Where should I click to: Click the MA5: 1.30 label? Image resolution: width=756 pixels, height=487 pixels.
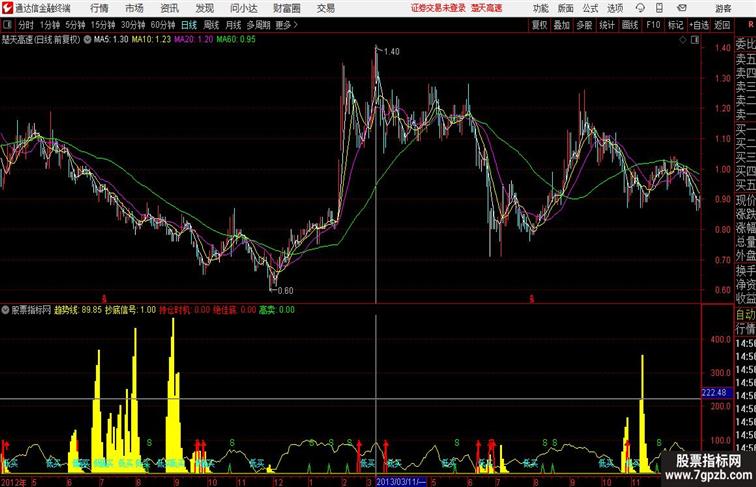pyautogui.click(x=111, y=40)
